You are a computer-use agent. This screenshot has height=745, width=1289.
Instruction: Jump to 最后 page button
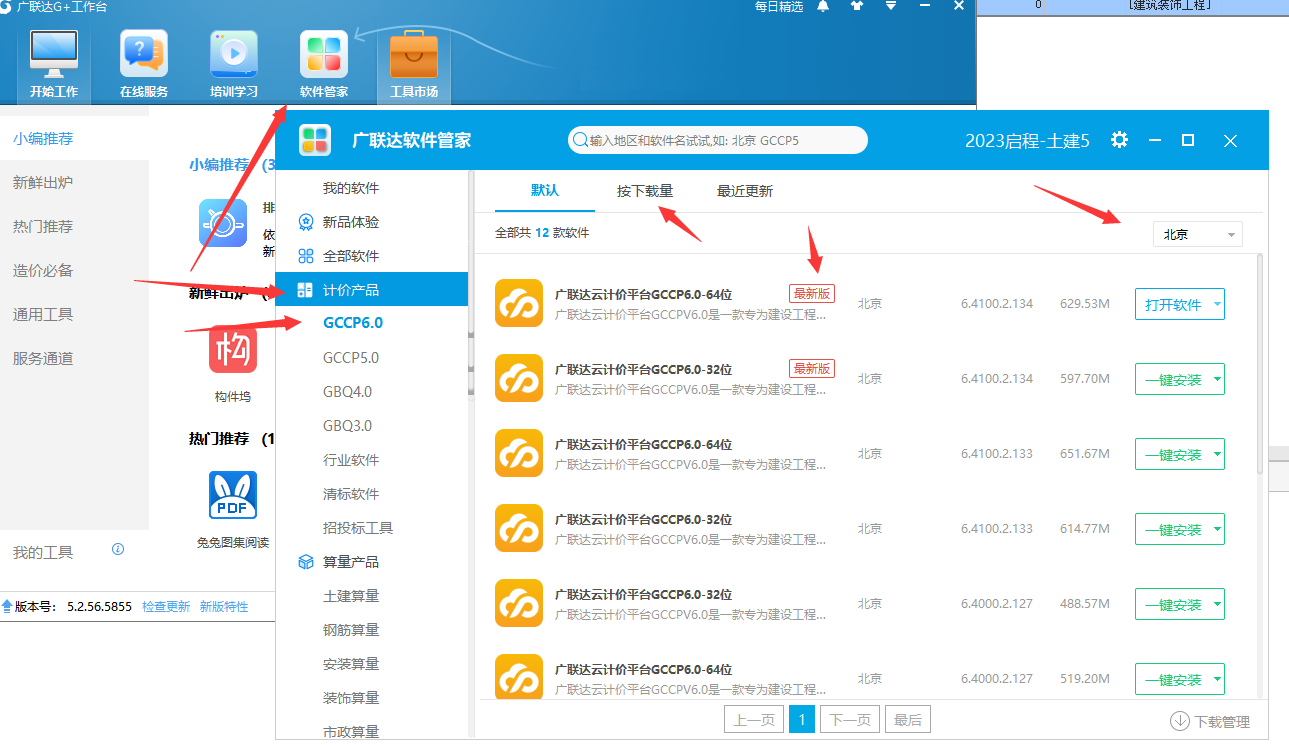(908, 719)
